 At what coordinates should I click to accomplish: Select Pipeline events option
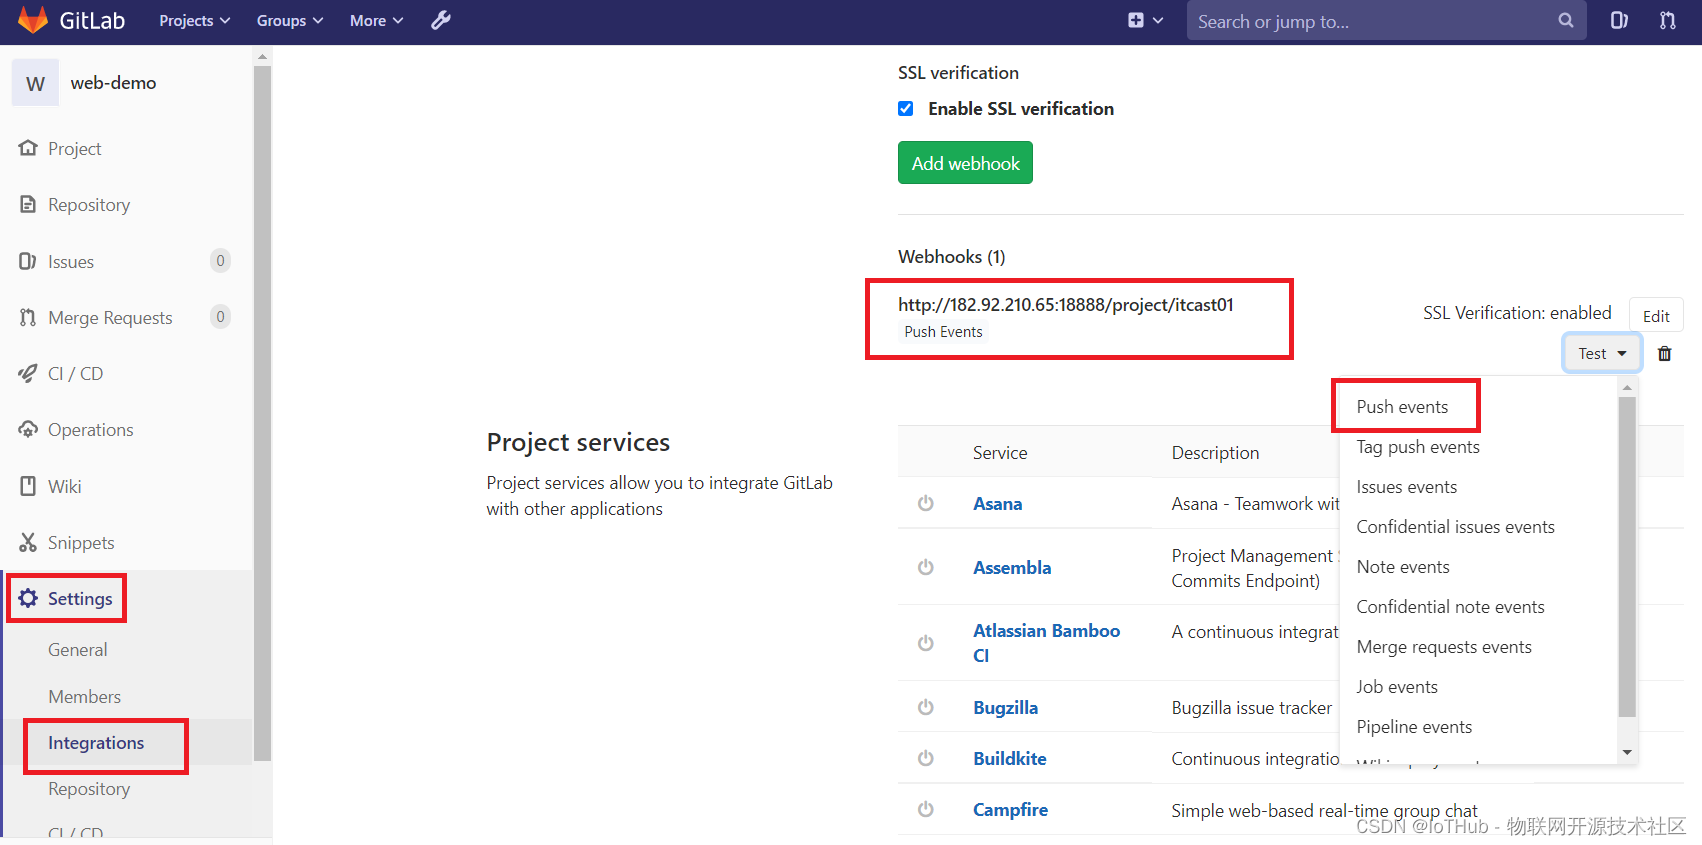[1414, 727]
